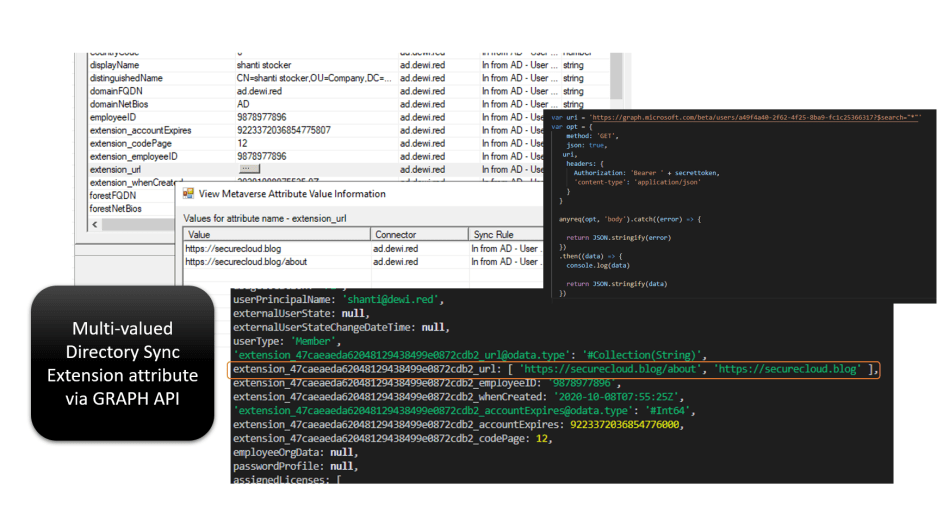949x519 pixels.
Task: Click the Metaverse Attribute dialog window icon
Action: [x=188, y=193]
